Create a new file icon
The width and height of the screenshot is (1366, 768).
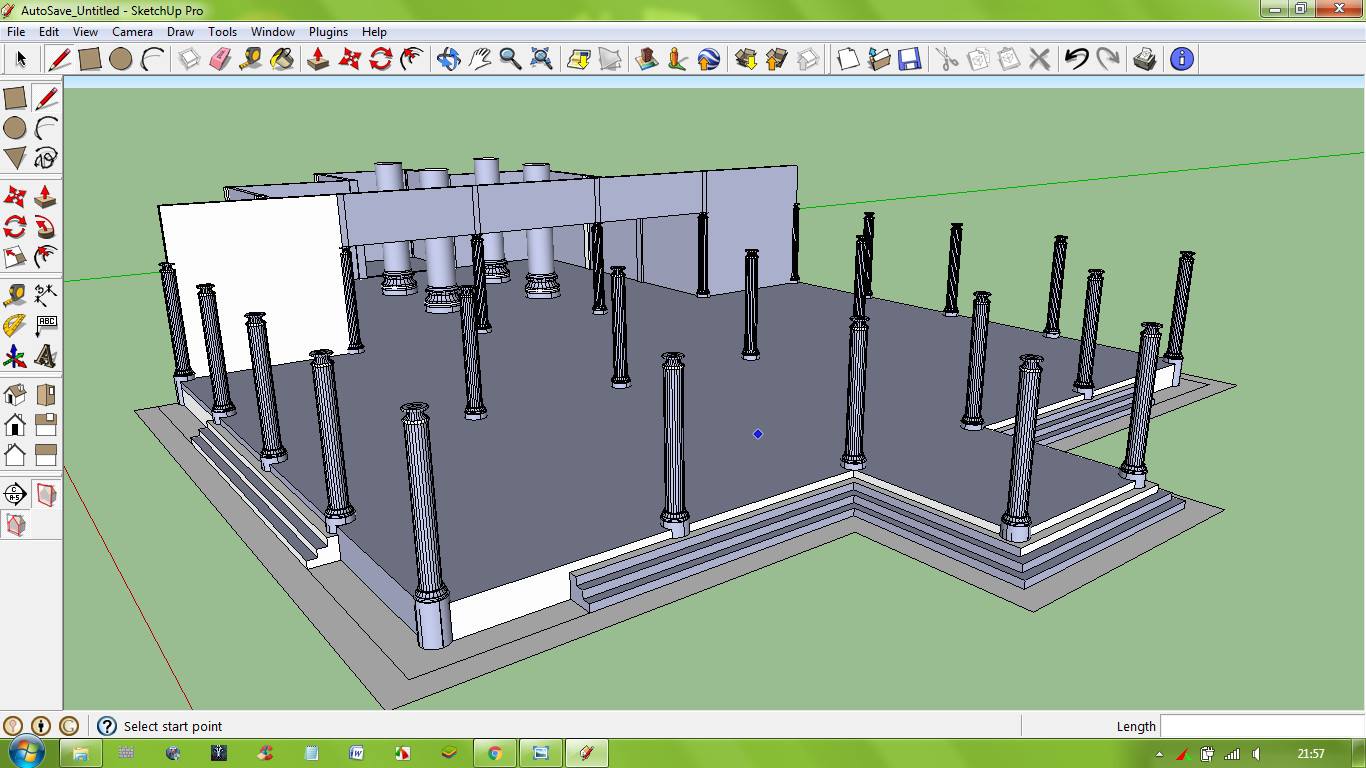[848, 59]
